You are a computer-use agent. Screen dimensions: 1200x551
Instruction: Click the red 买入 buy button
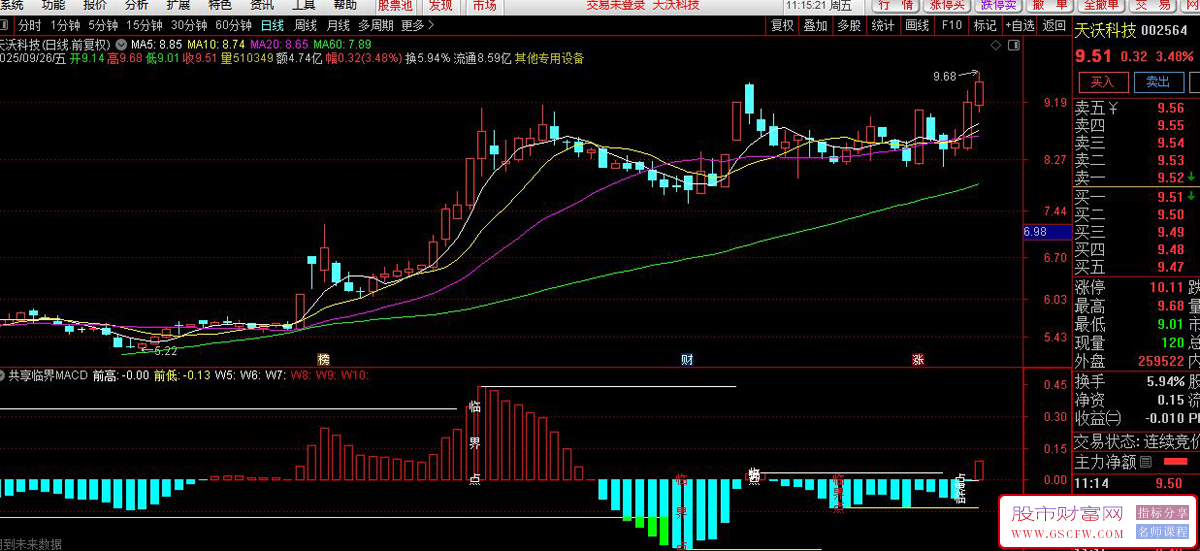point(1102,82)
